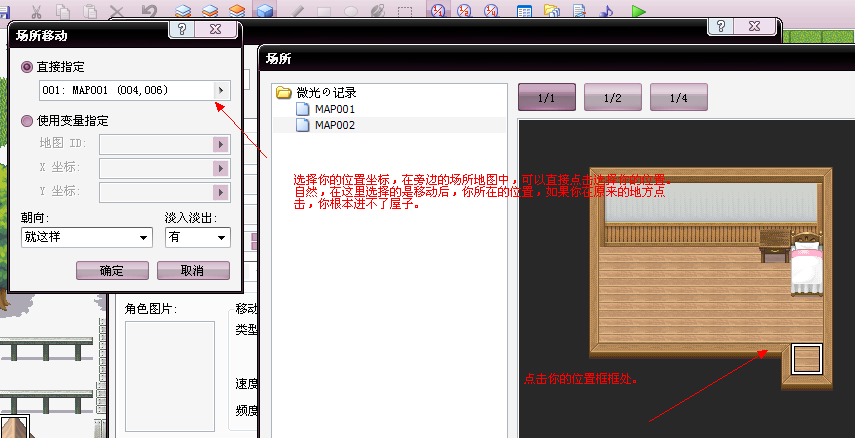This screenshot has width=855, height=438.
Task: Select the Flood Fill tool
Action: 377,11
